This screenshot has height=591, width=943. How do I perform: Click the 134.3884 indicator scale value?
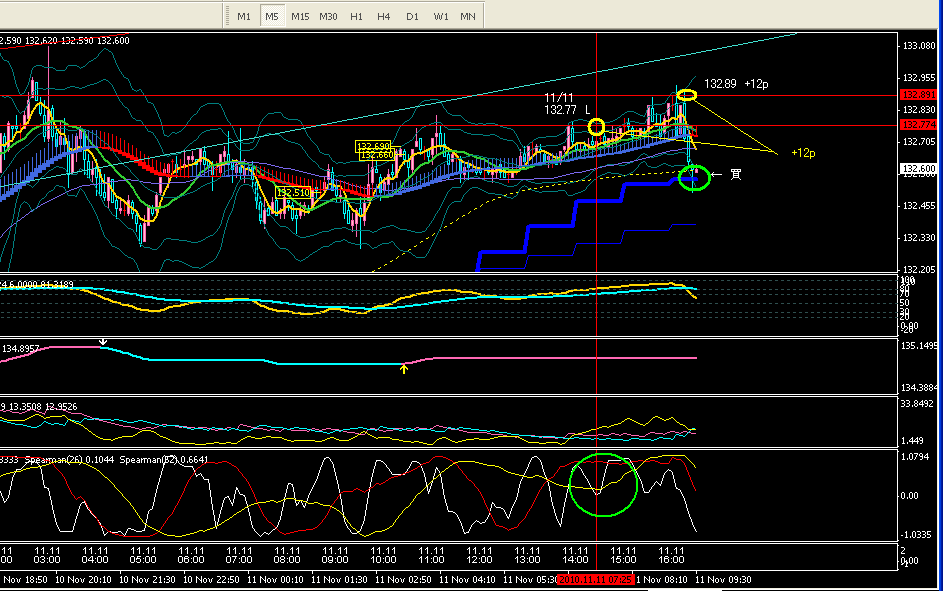(919, 388)
